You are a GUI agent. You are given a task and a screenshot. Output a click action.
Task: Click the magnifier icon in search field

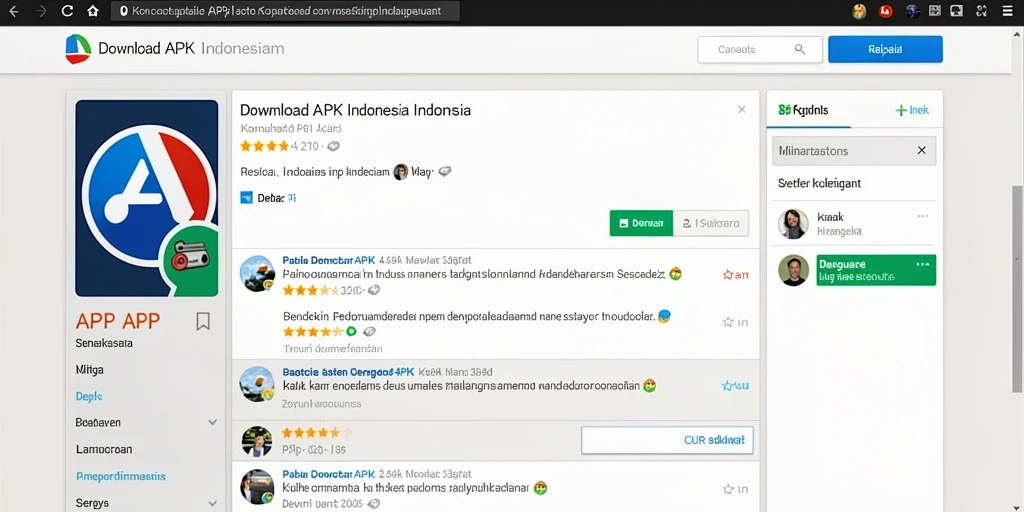tap(799, 49)
